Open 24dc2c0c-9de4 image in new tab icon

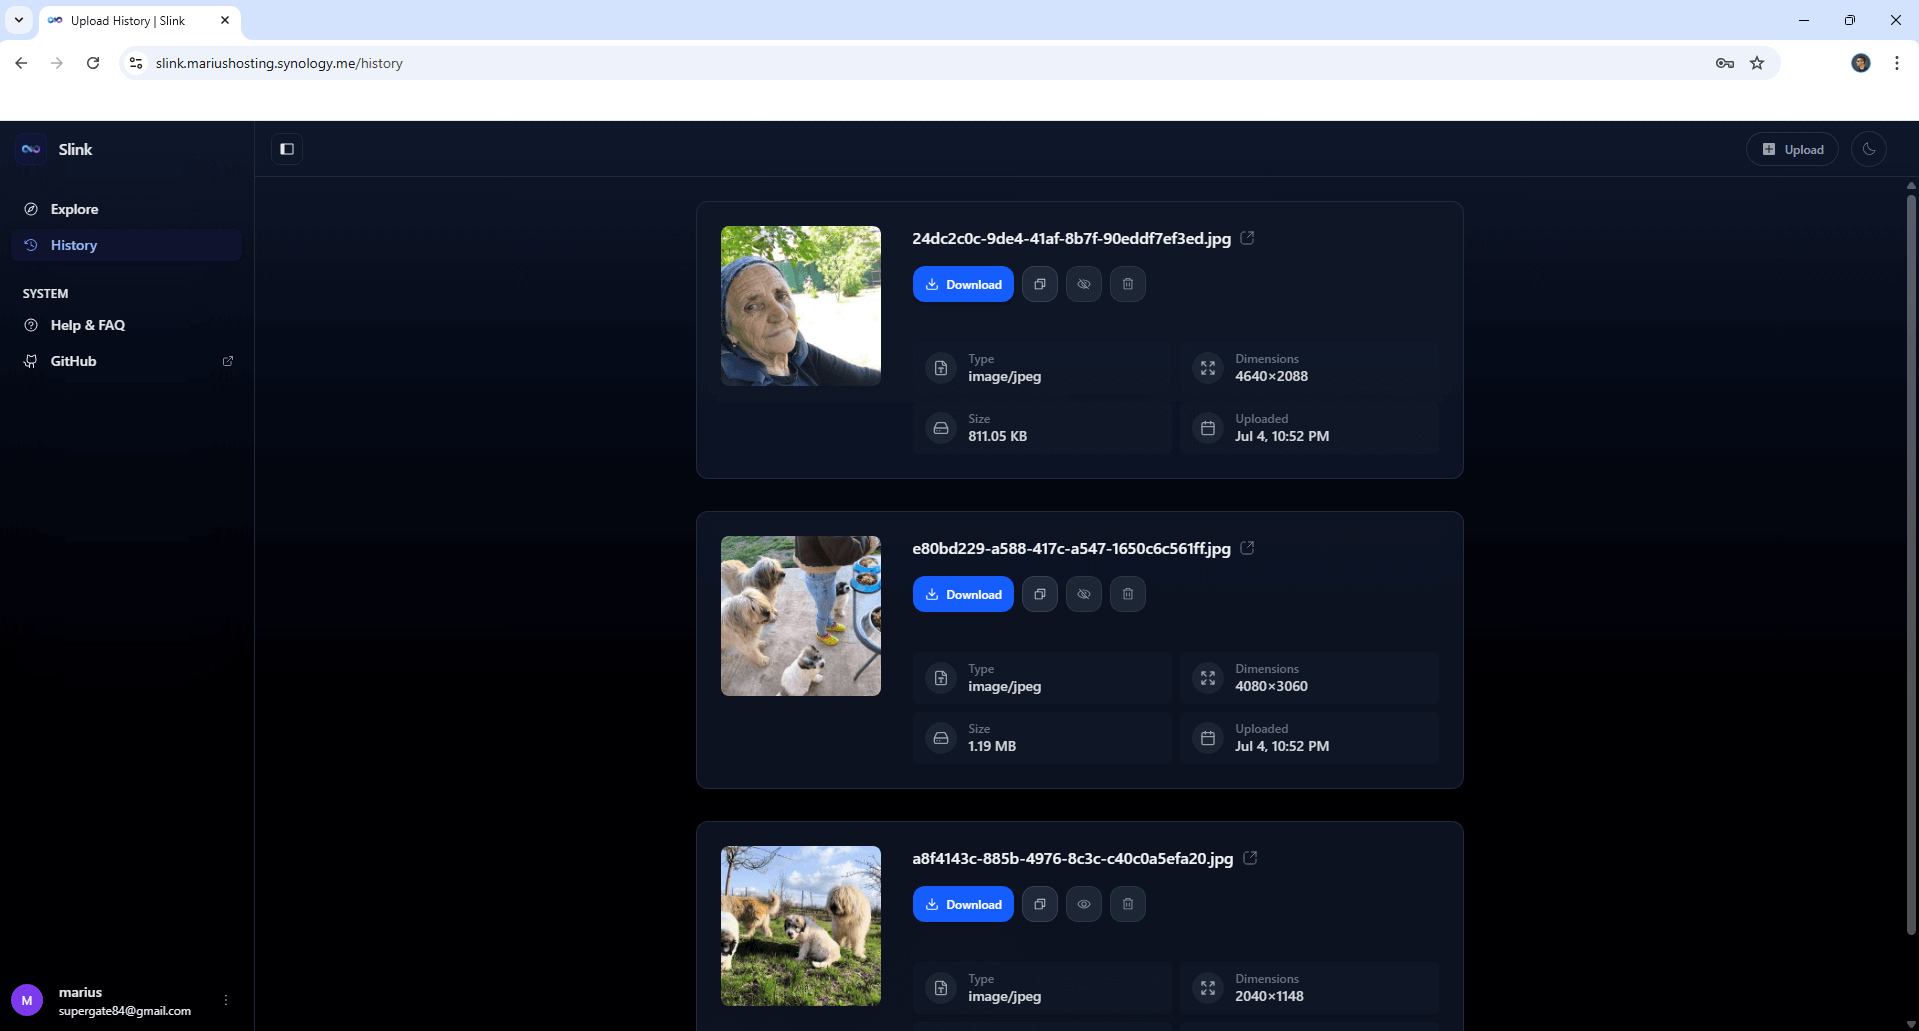point(1247,238)
